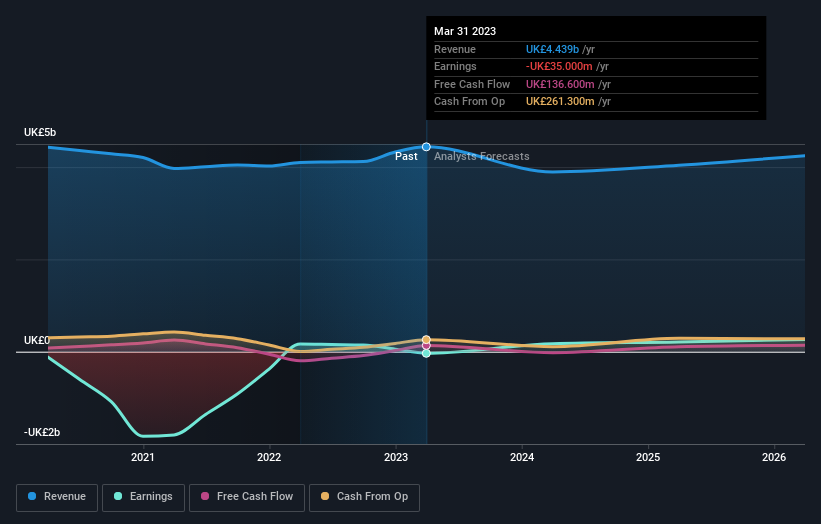Click the UK£4.439b revenue value in tooltip
Image resolution: width=821 pixels, height=524 pixels.
[x=552, y=49]
